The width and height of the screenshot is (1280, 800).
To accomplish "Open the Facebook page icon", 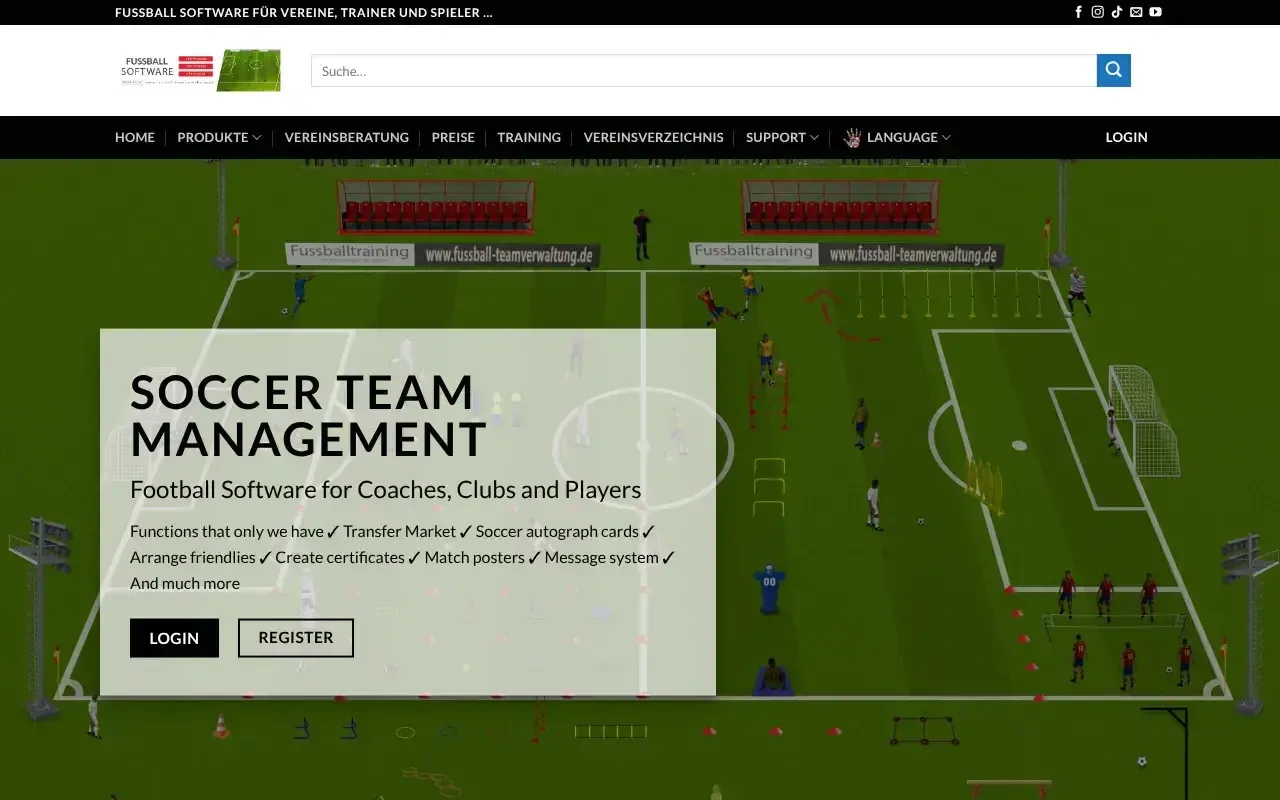I will pos(1078,12).
